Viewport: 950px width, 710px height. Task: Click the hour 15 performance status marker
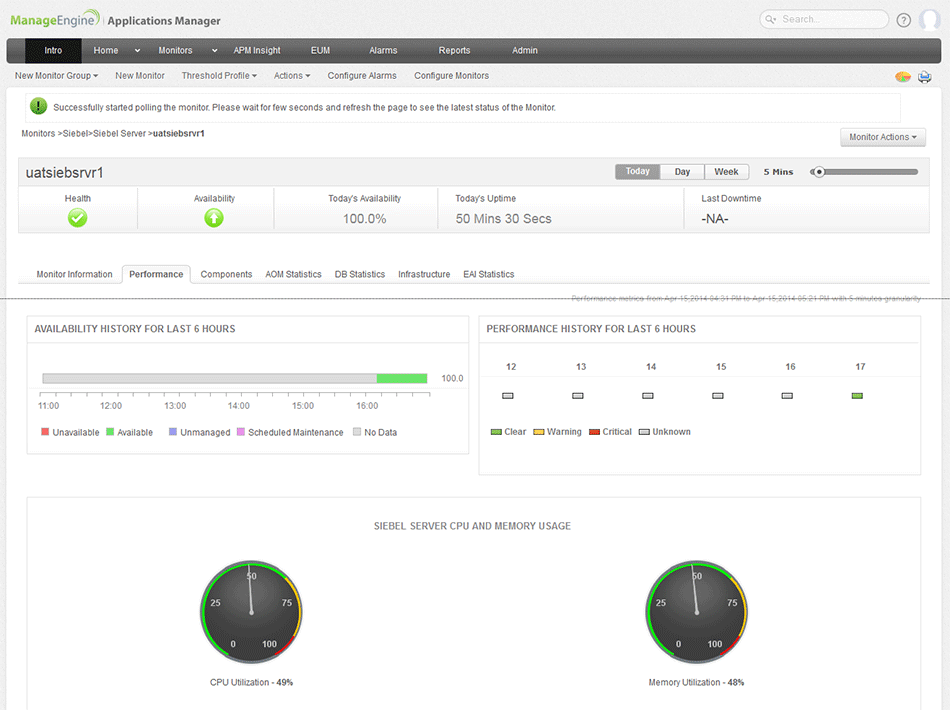(x=718, y=396)
